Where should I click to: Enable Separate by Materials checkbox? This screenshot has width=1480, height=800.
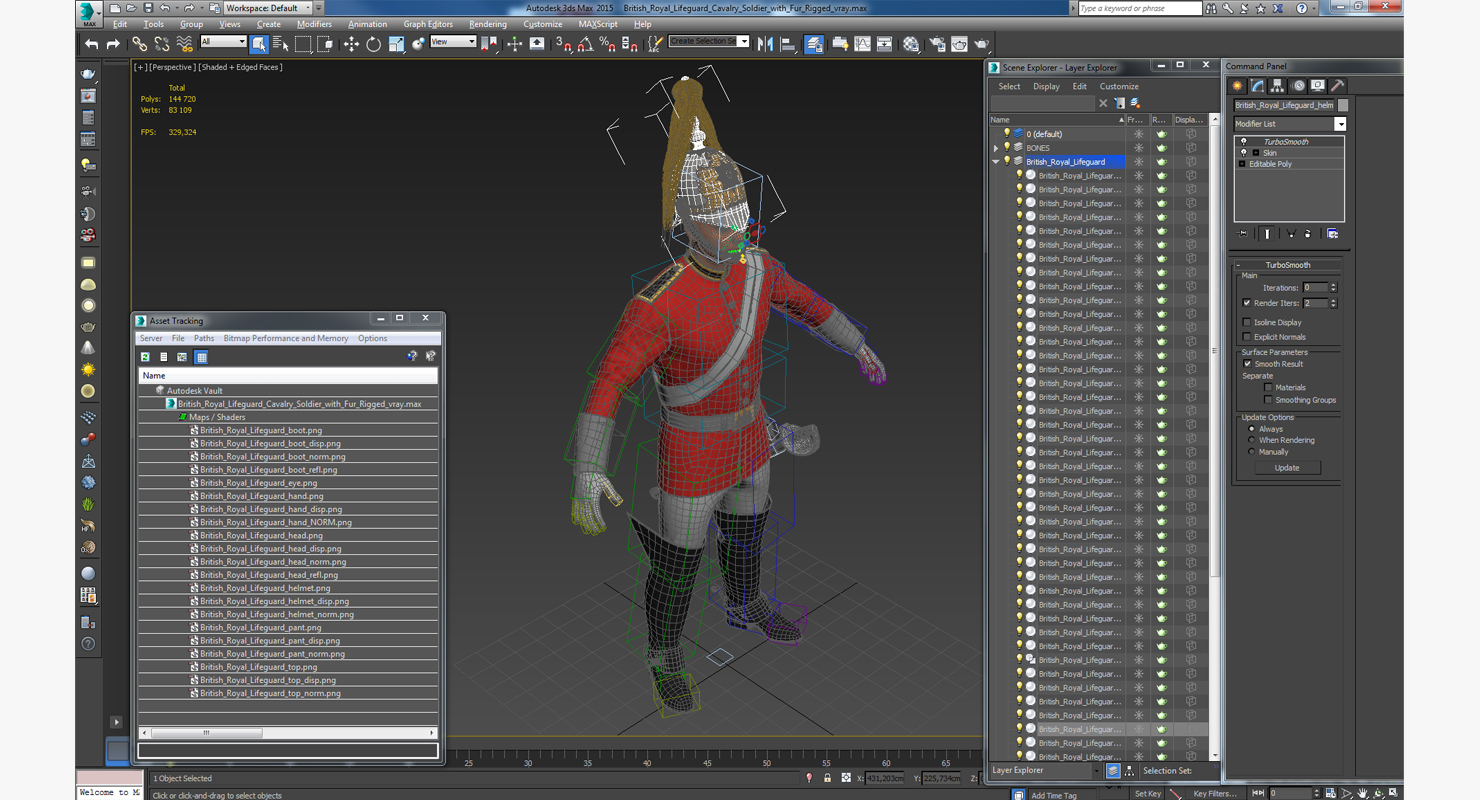click(x=1268, y=388)
